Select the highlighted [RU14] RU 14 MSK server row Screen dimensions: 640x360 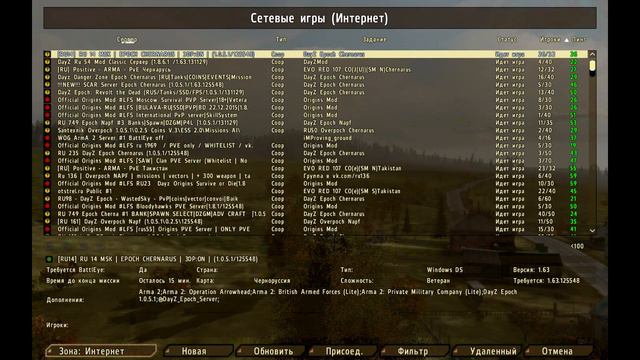(x=316, y=54)
